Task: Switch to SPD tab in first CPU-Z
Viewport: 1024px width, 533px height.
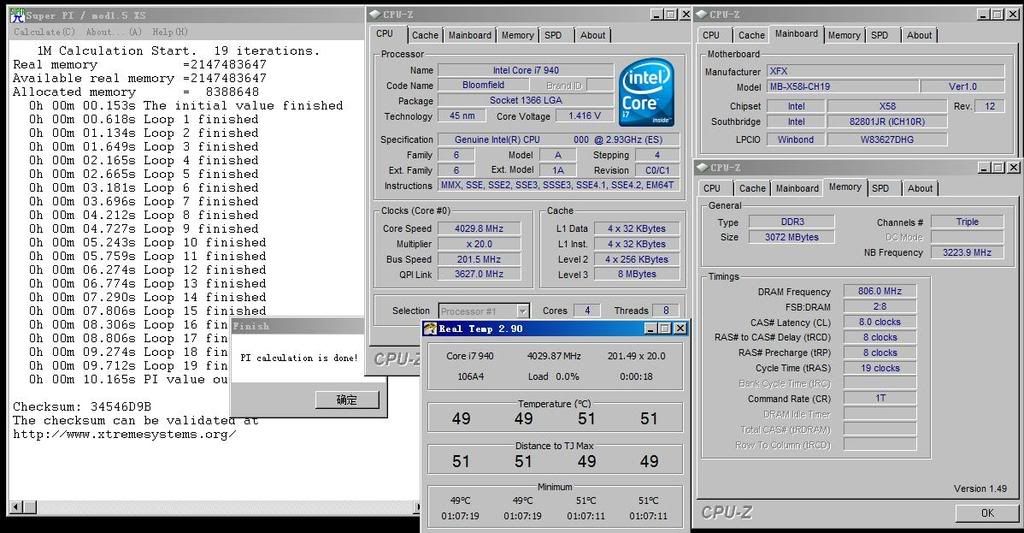Action: [553, 35]
